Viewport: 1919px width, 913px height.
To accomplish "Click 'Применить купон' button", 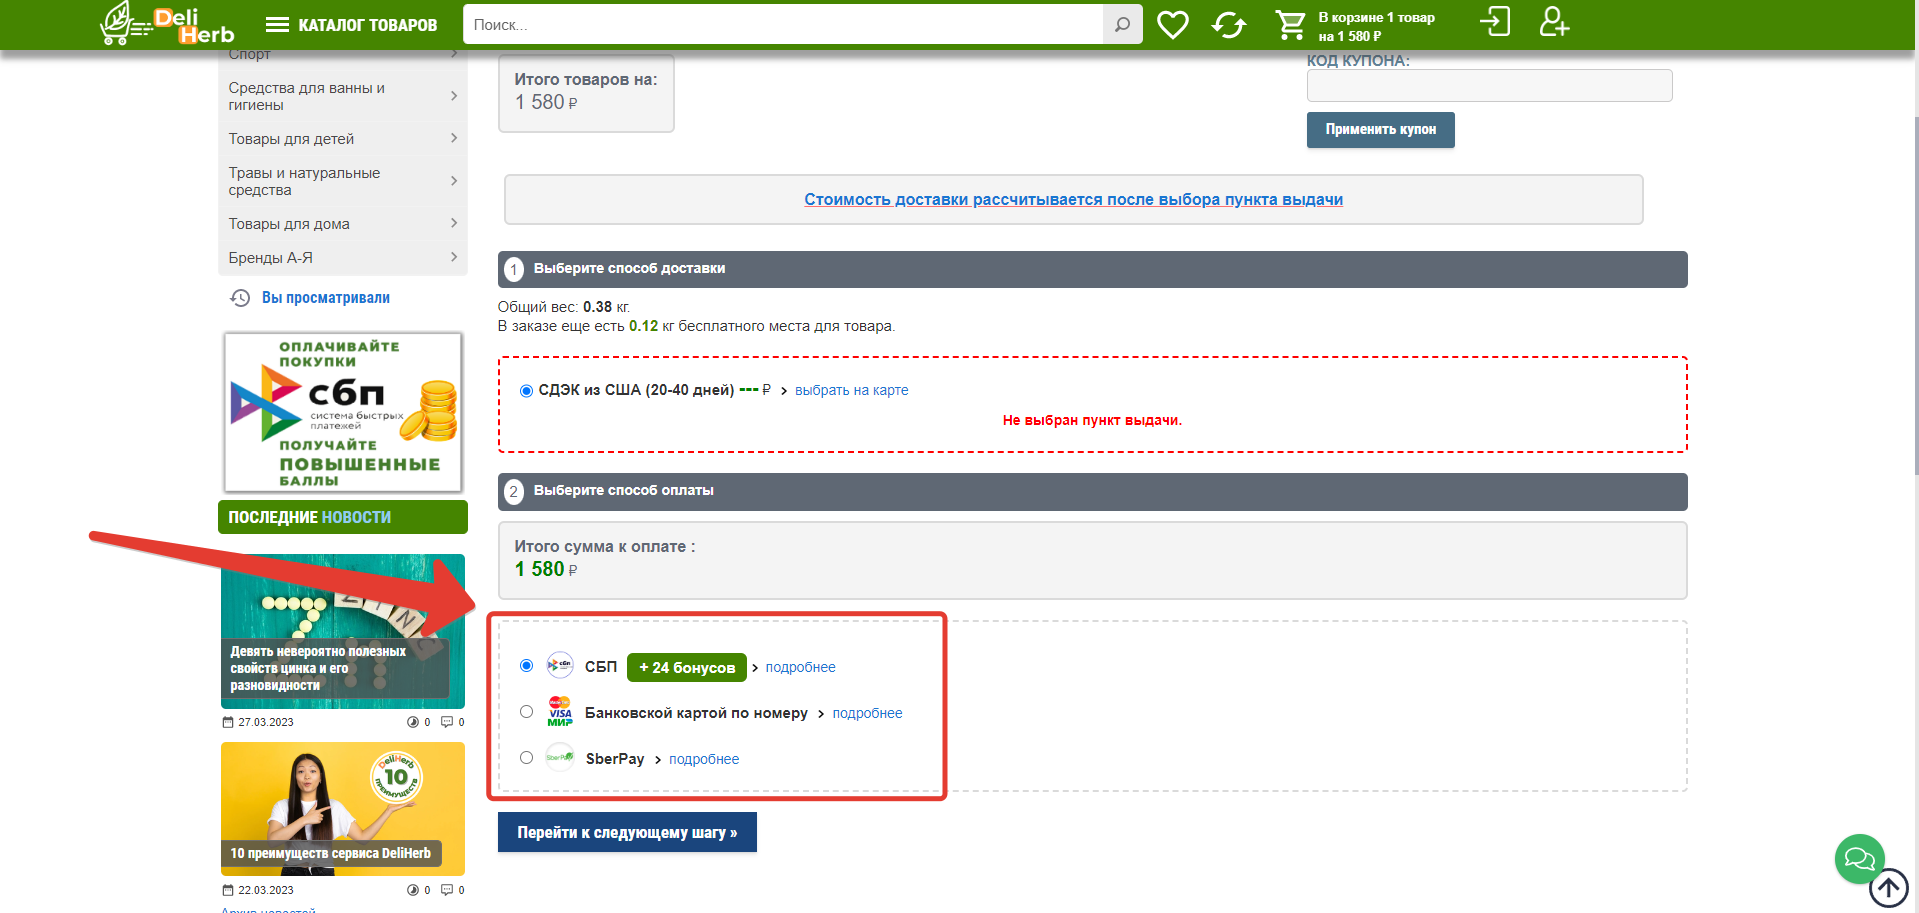I will [1380, 130].
